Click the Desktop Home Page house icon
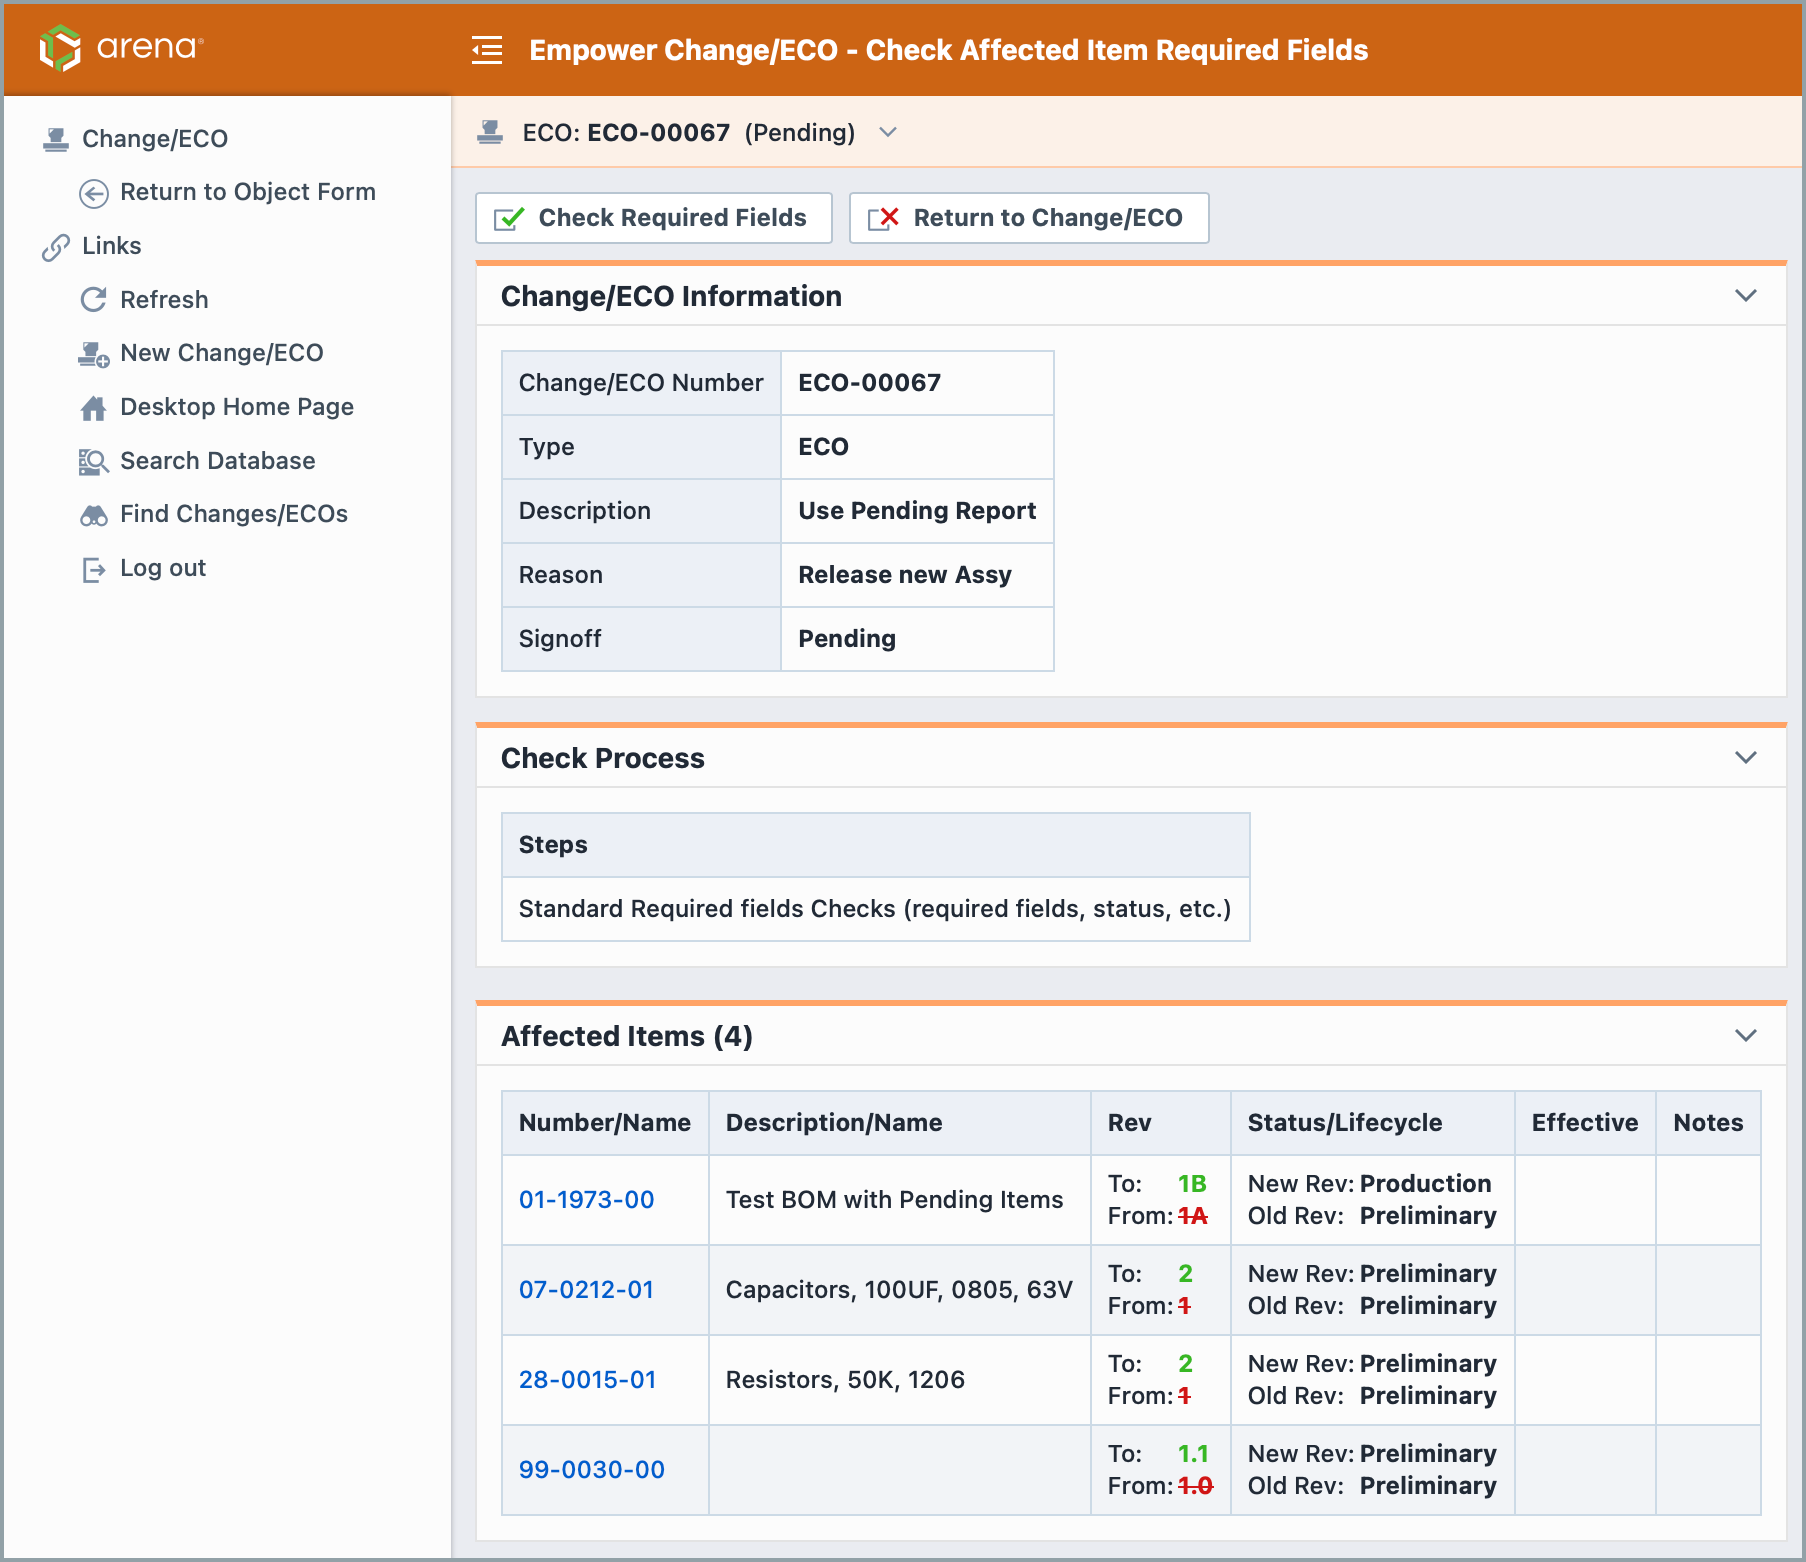The width and height of the screenshot is (1806, 1562). point(94,408)
